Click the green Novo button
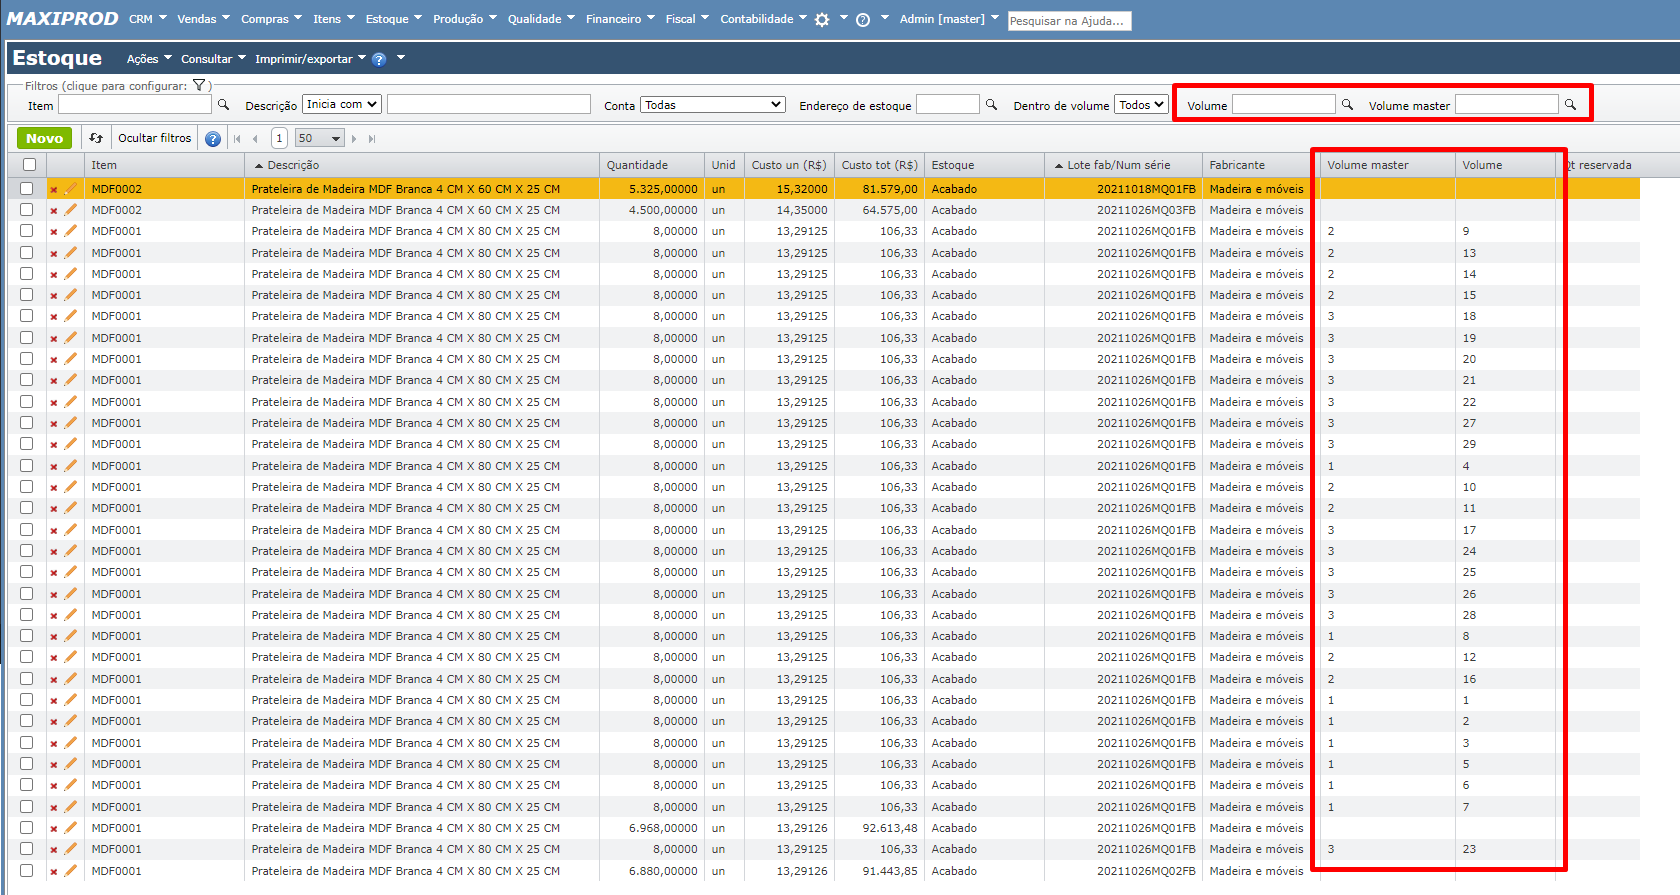The height and width of the screenshot is (895, 1680). coord(44,139)
